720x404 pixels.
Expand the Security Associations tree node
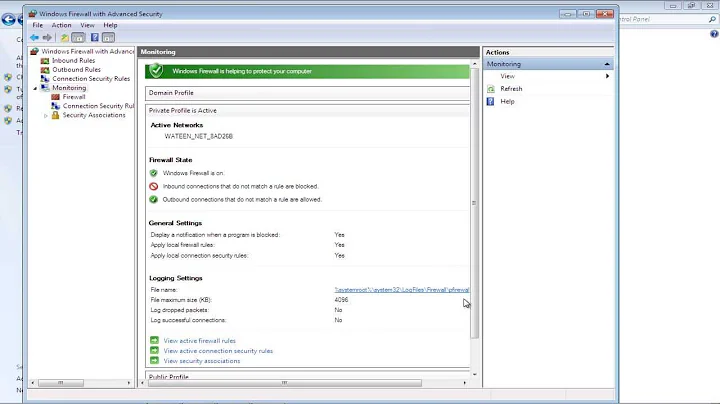pos(46,116)
